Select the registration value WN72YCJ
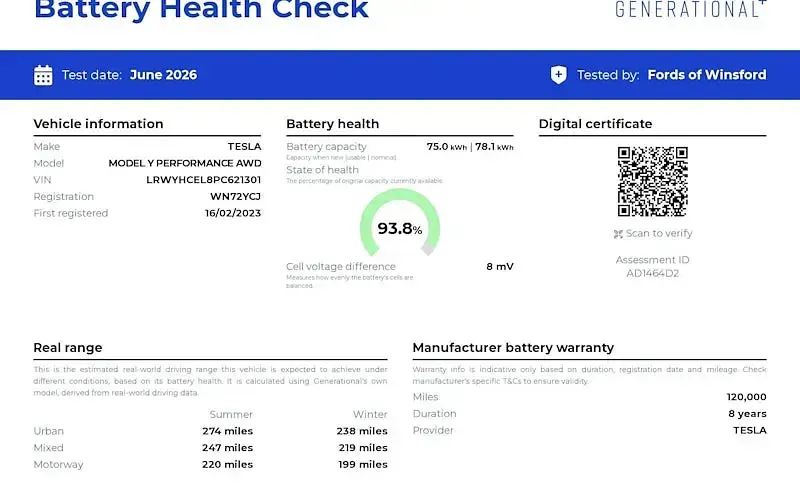Image resolution: width=800 pixels, height=500 pixels. pyautogui.click(x=235, y=196)
